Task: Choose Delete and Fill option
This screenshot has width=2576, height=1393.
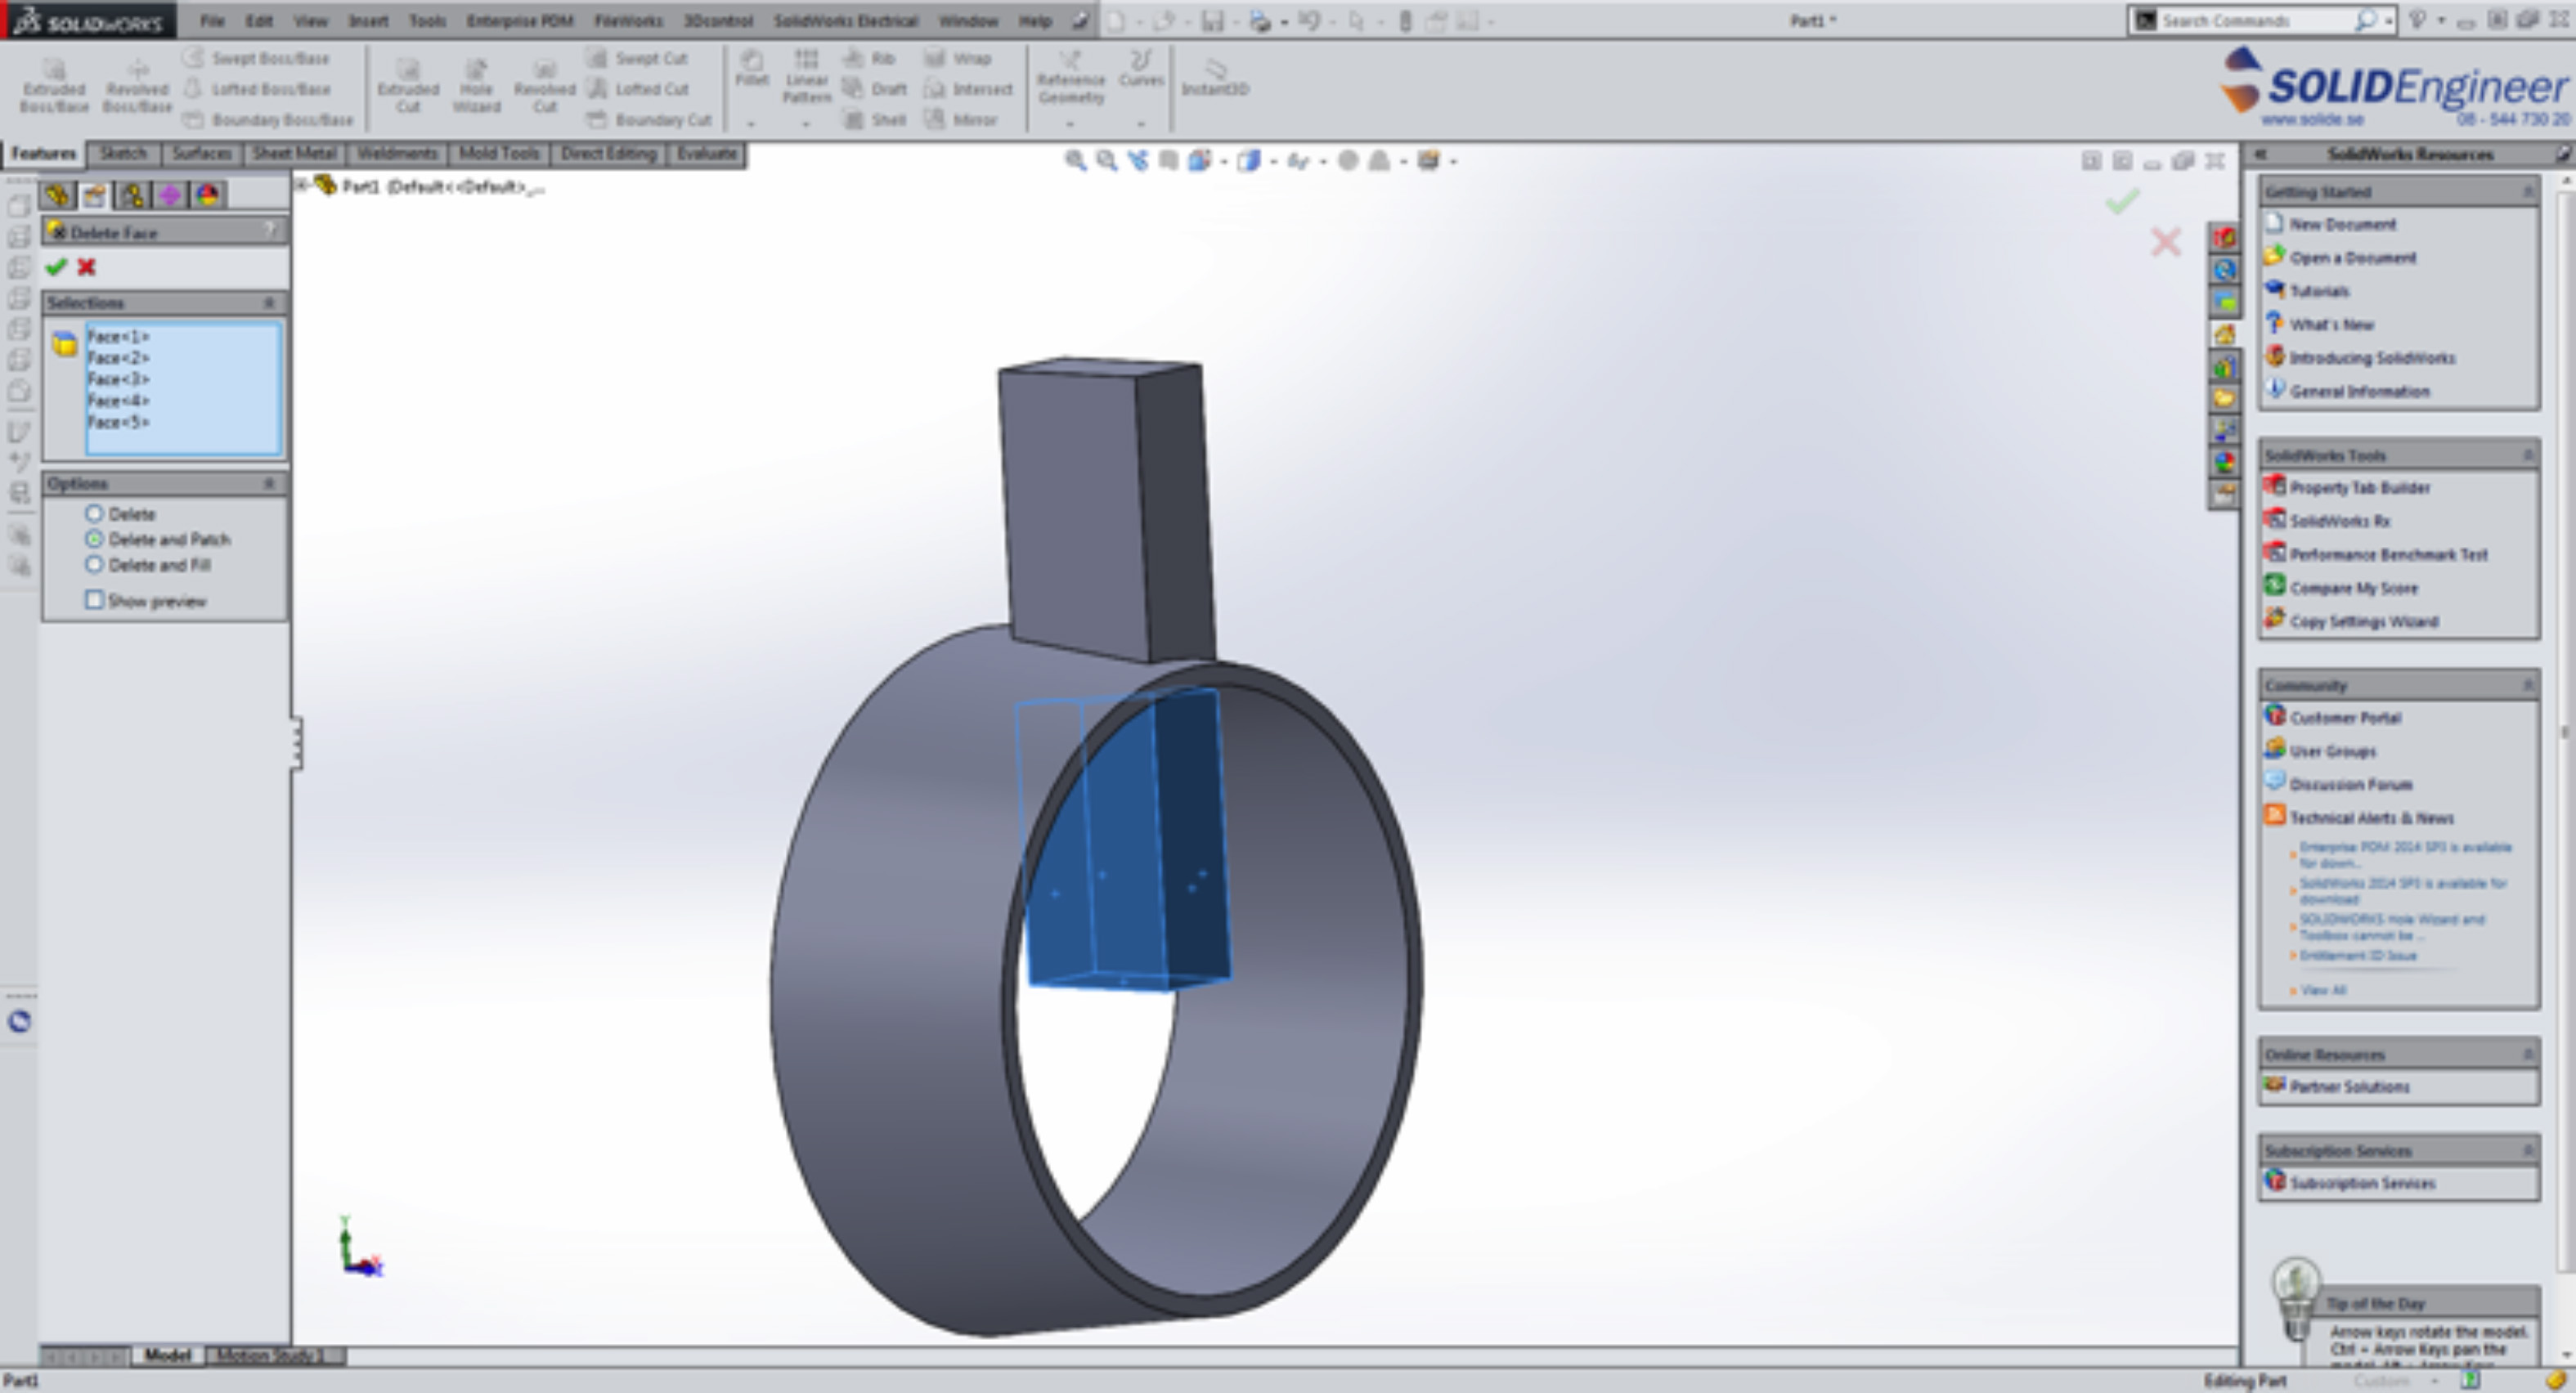Action: tap(94, 565)
